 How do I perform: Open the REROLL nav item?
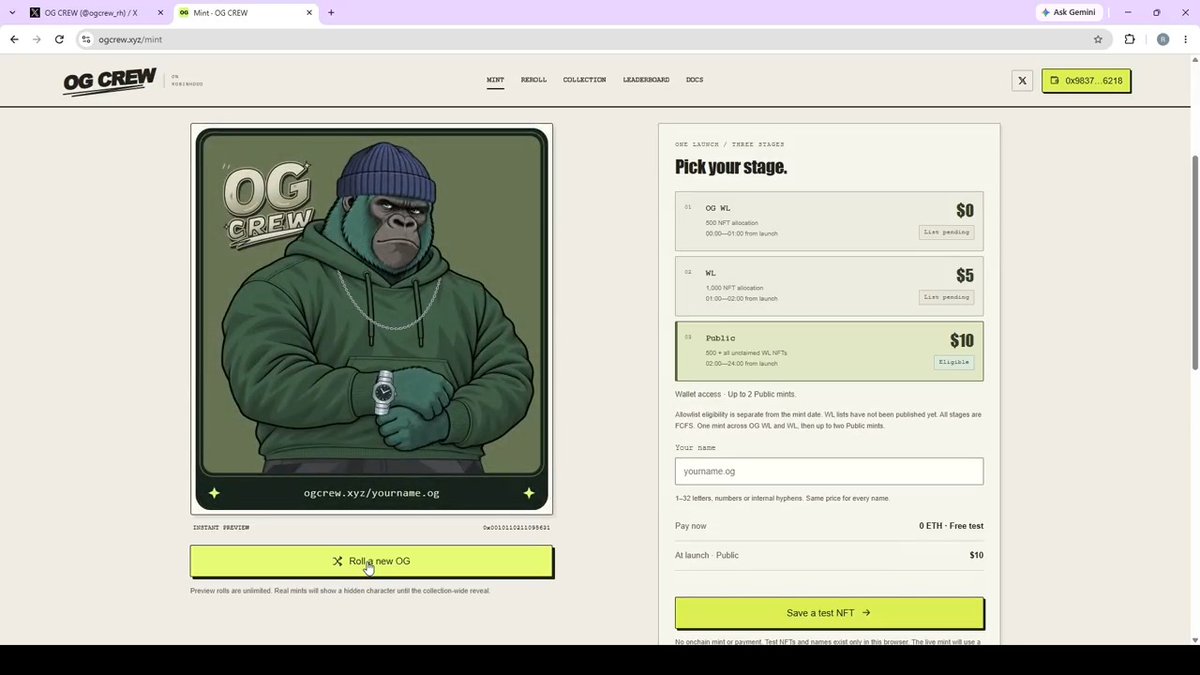tap(534, 80)
